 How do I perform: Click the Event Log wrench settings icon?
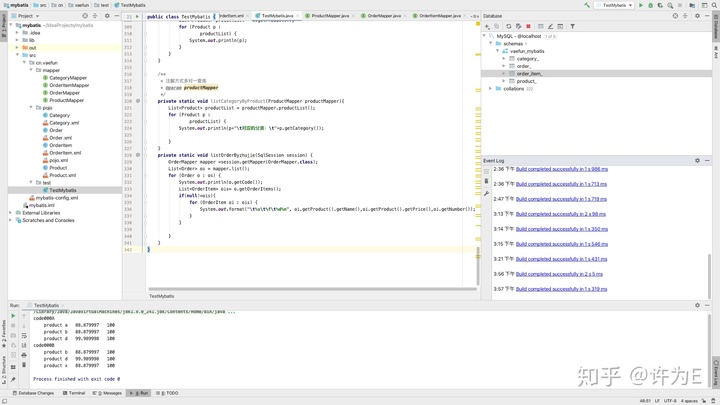click(x=486, y=193)
